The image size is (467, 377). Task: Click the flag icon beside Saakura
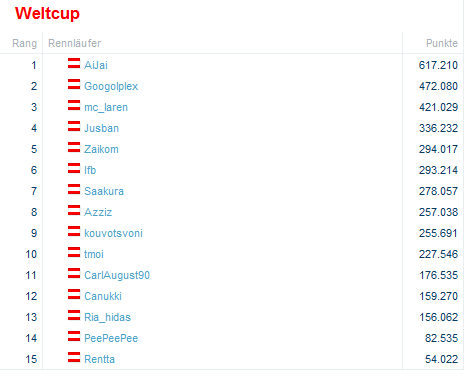pos(74,189)
